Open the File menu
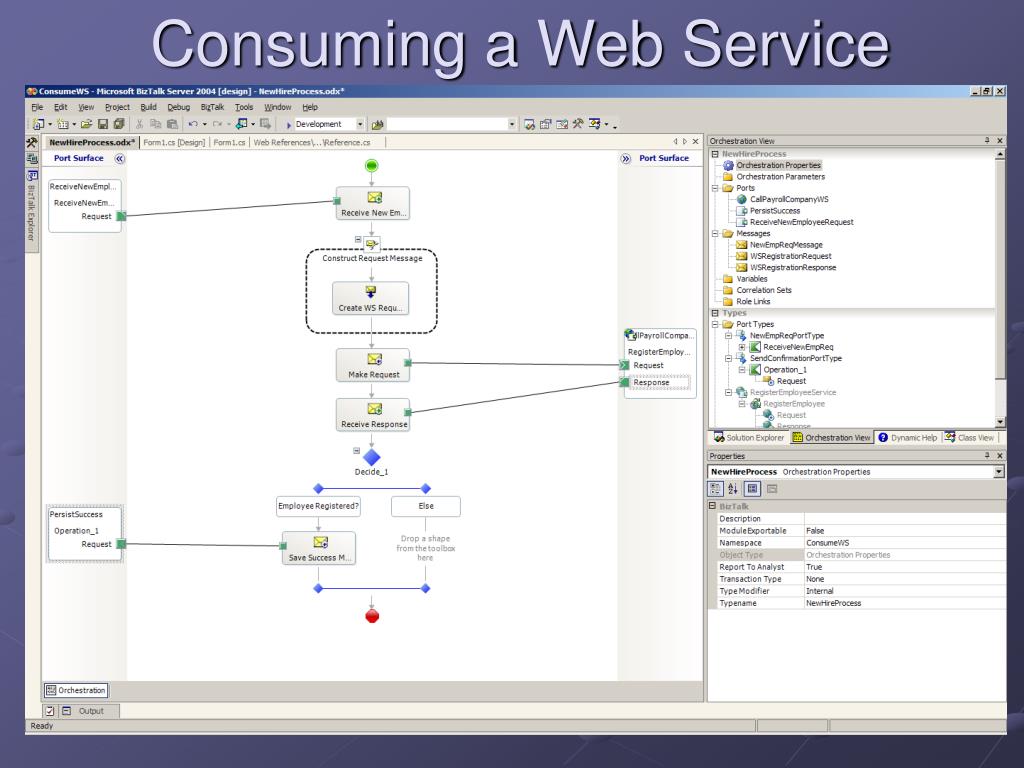This screenshot has height=768, width=1024. [x=37, y=107]
